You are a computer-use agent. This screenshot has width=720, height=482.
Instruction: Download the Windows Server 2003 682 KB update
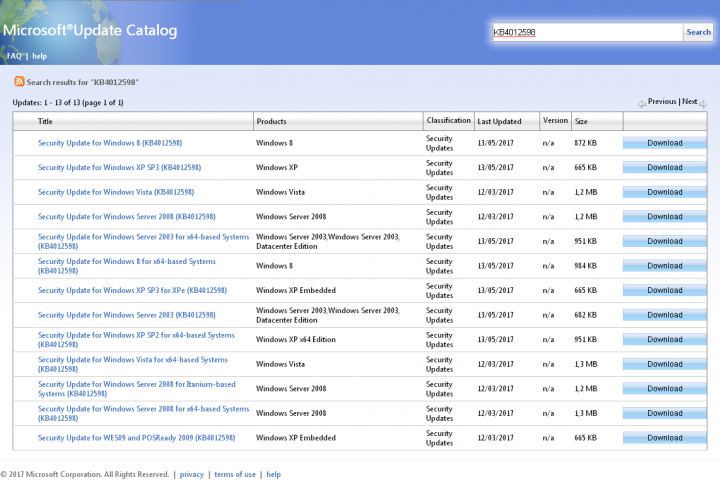[x=664, y=315]
